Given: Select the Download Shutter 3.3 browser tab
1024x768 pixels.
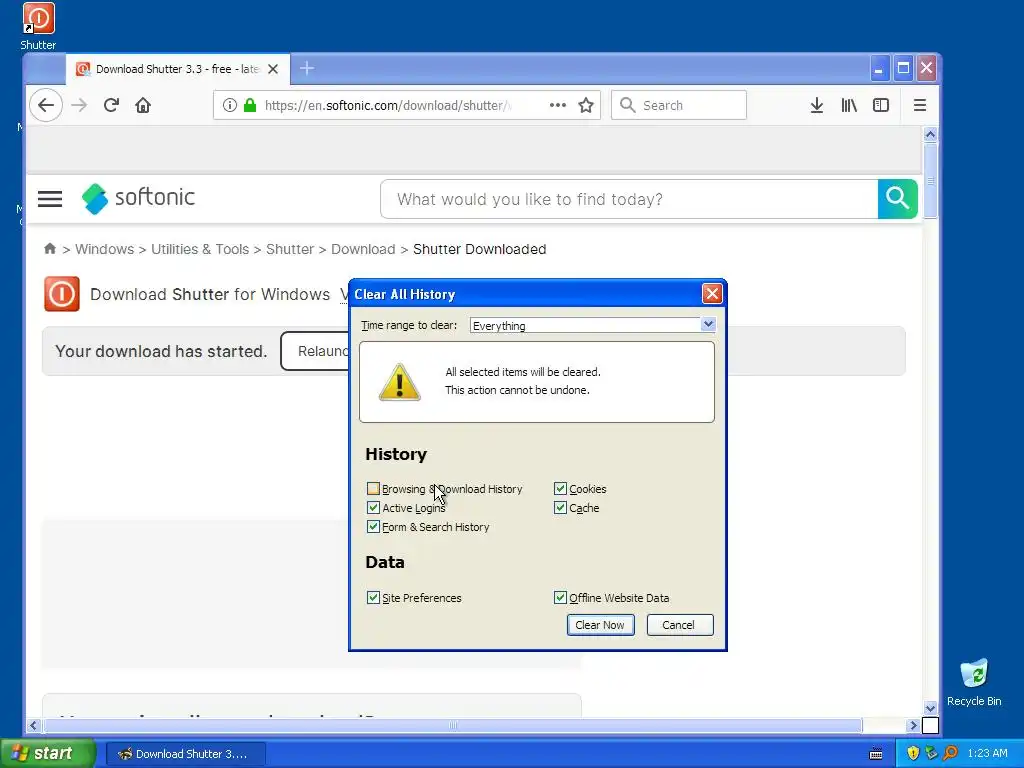Looking at the screenshot, I should pos(178,69).
